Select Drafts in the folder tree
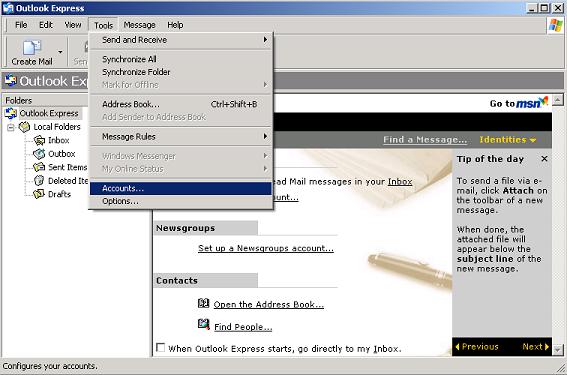This screenshot has height=375, width=567. (60, 194)
